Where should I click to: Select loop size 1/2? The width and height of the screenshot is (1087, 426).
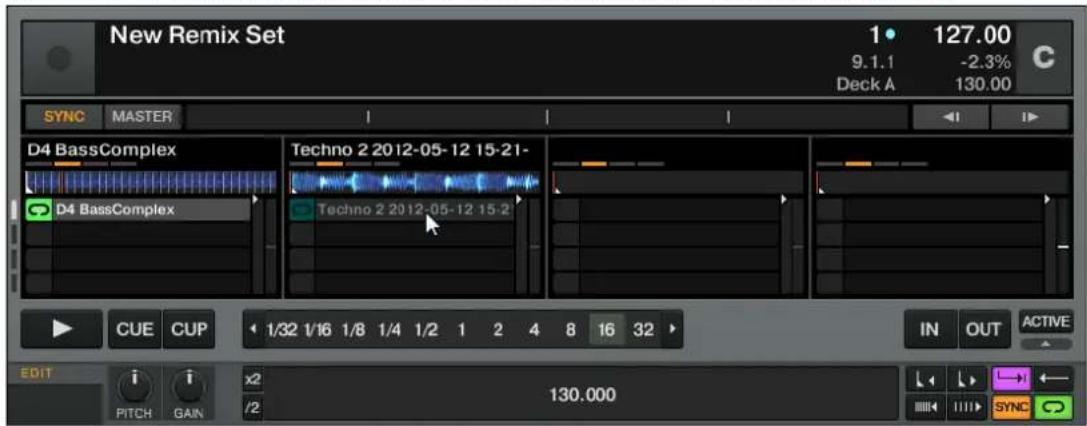(x=426, y=330)
